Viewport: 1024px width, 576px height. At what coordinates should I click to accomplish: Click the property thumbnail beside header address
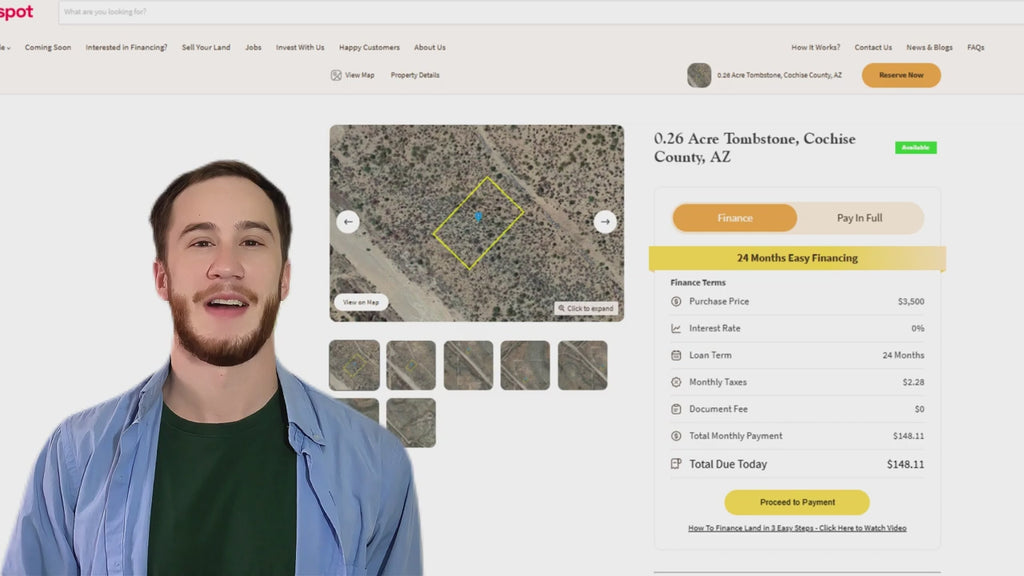pyautogui.click(x=699, y=75)
